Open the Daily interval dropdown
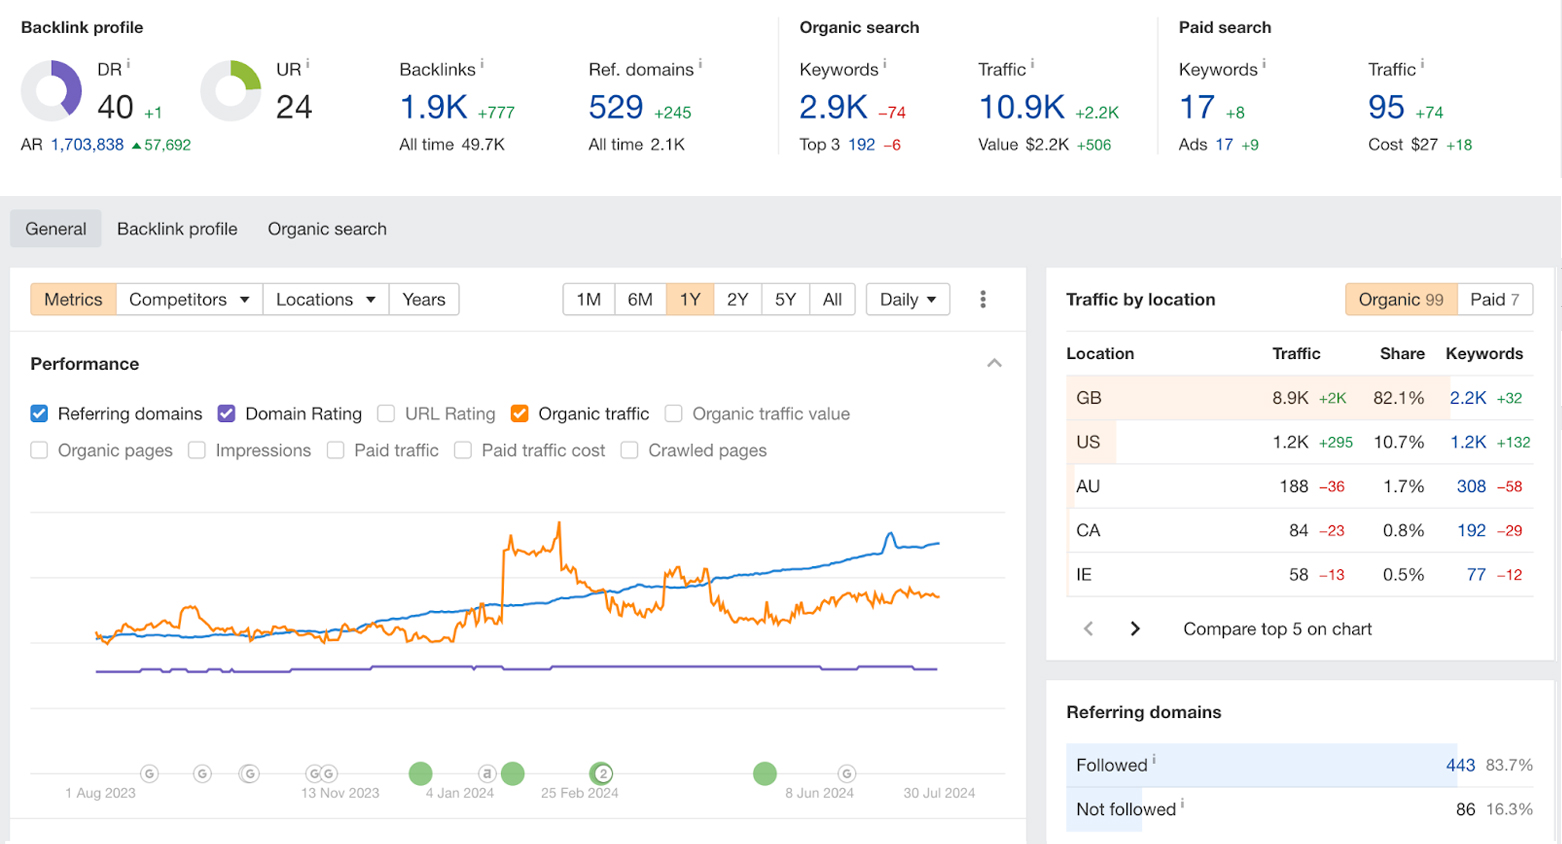 [x=907, y=299]
